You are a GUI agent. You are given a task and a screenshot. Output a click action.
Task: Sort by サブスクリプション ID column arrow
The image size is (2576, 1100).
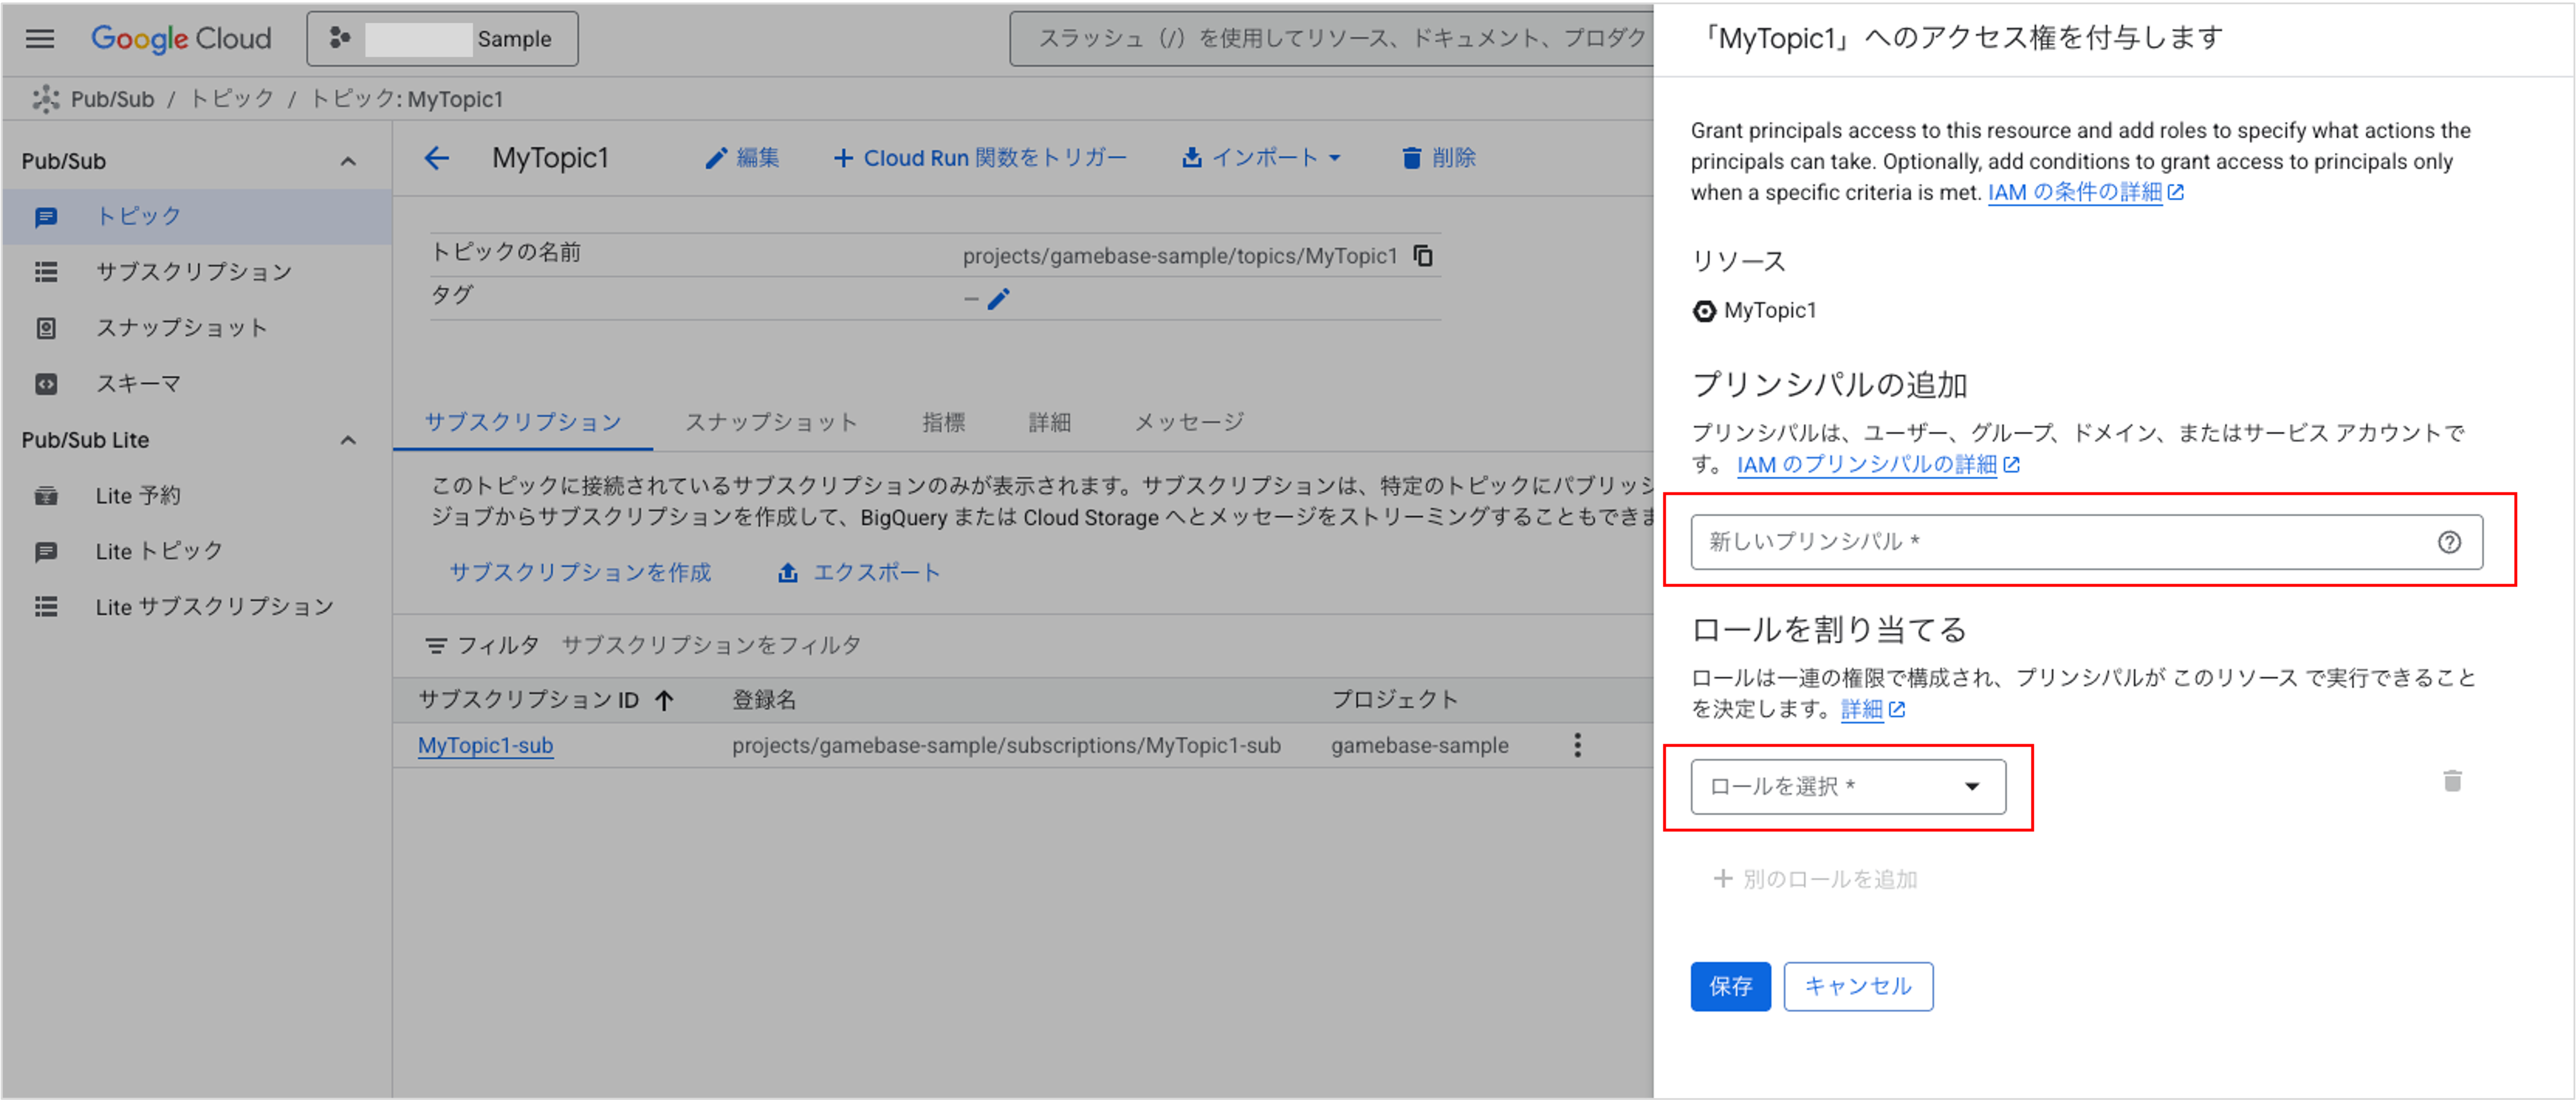(x=664, y=700)
